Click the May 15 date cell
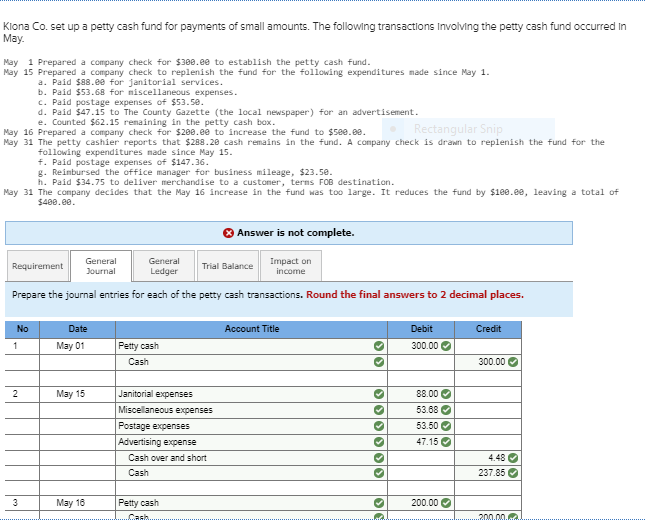Screen dimensions: 645x522 (x=77, y=394)
